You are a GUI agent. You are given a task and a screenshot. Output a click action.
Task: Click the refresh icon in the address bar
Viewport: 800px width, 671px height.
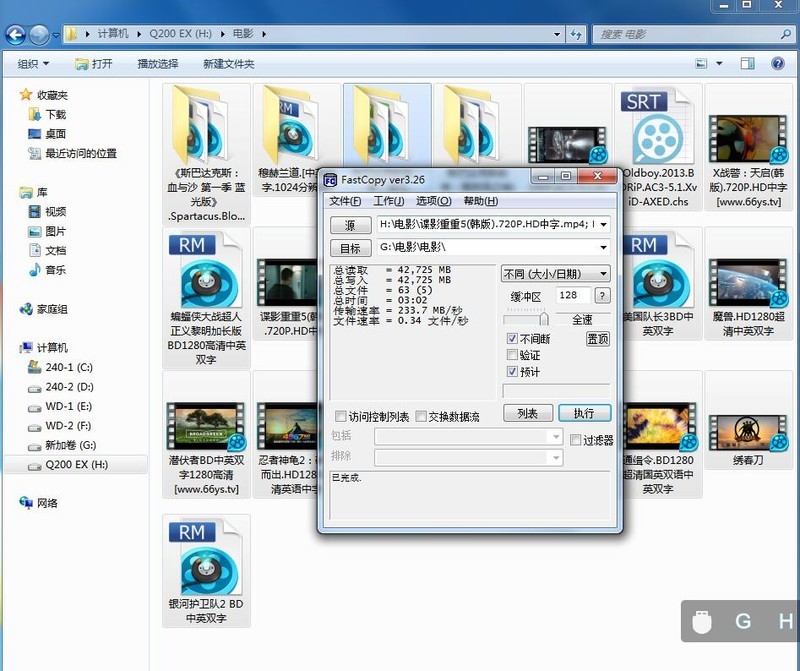point(576,33)
